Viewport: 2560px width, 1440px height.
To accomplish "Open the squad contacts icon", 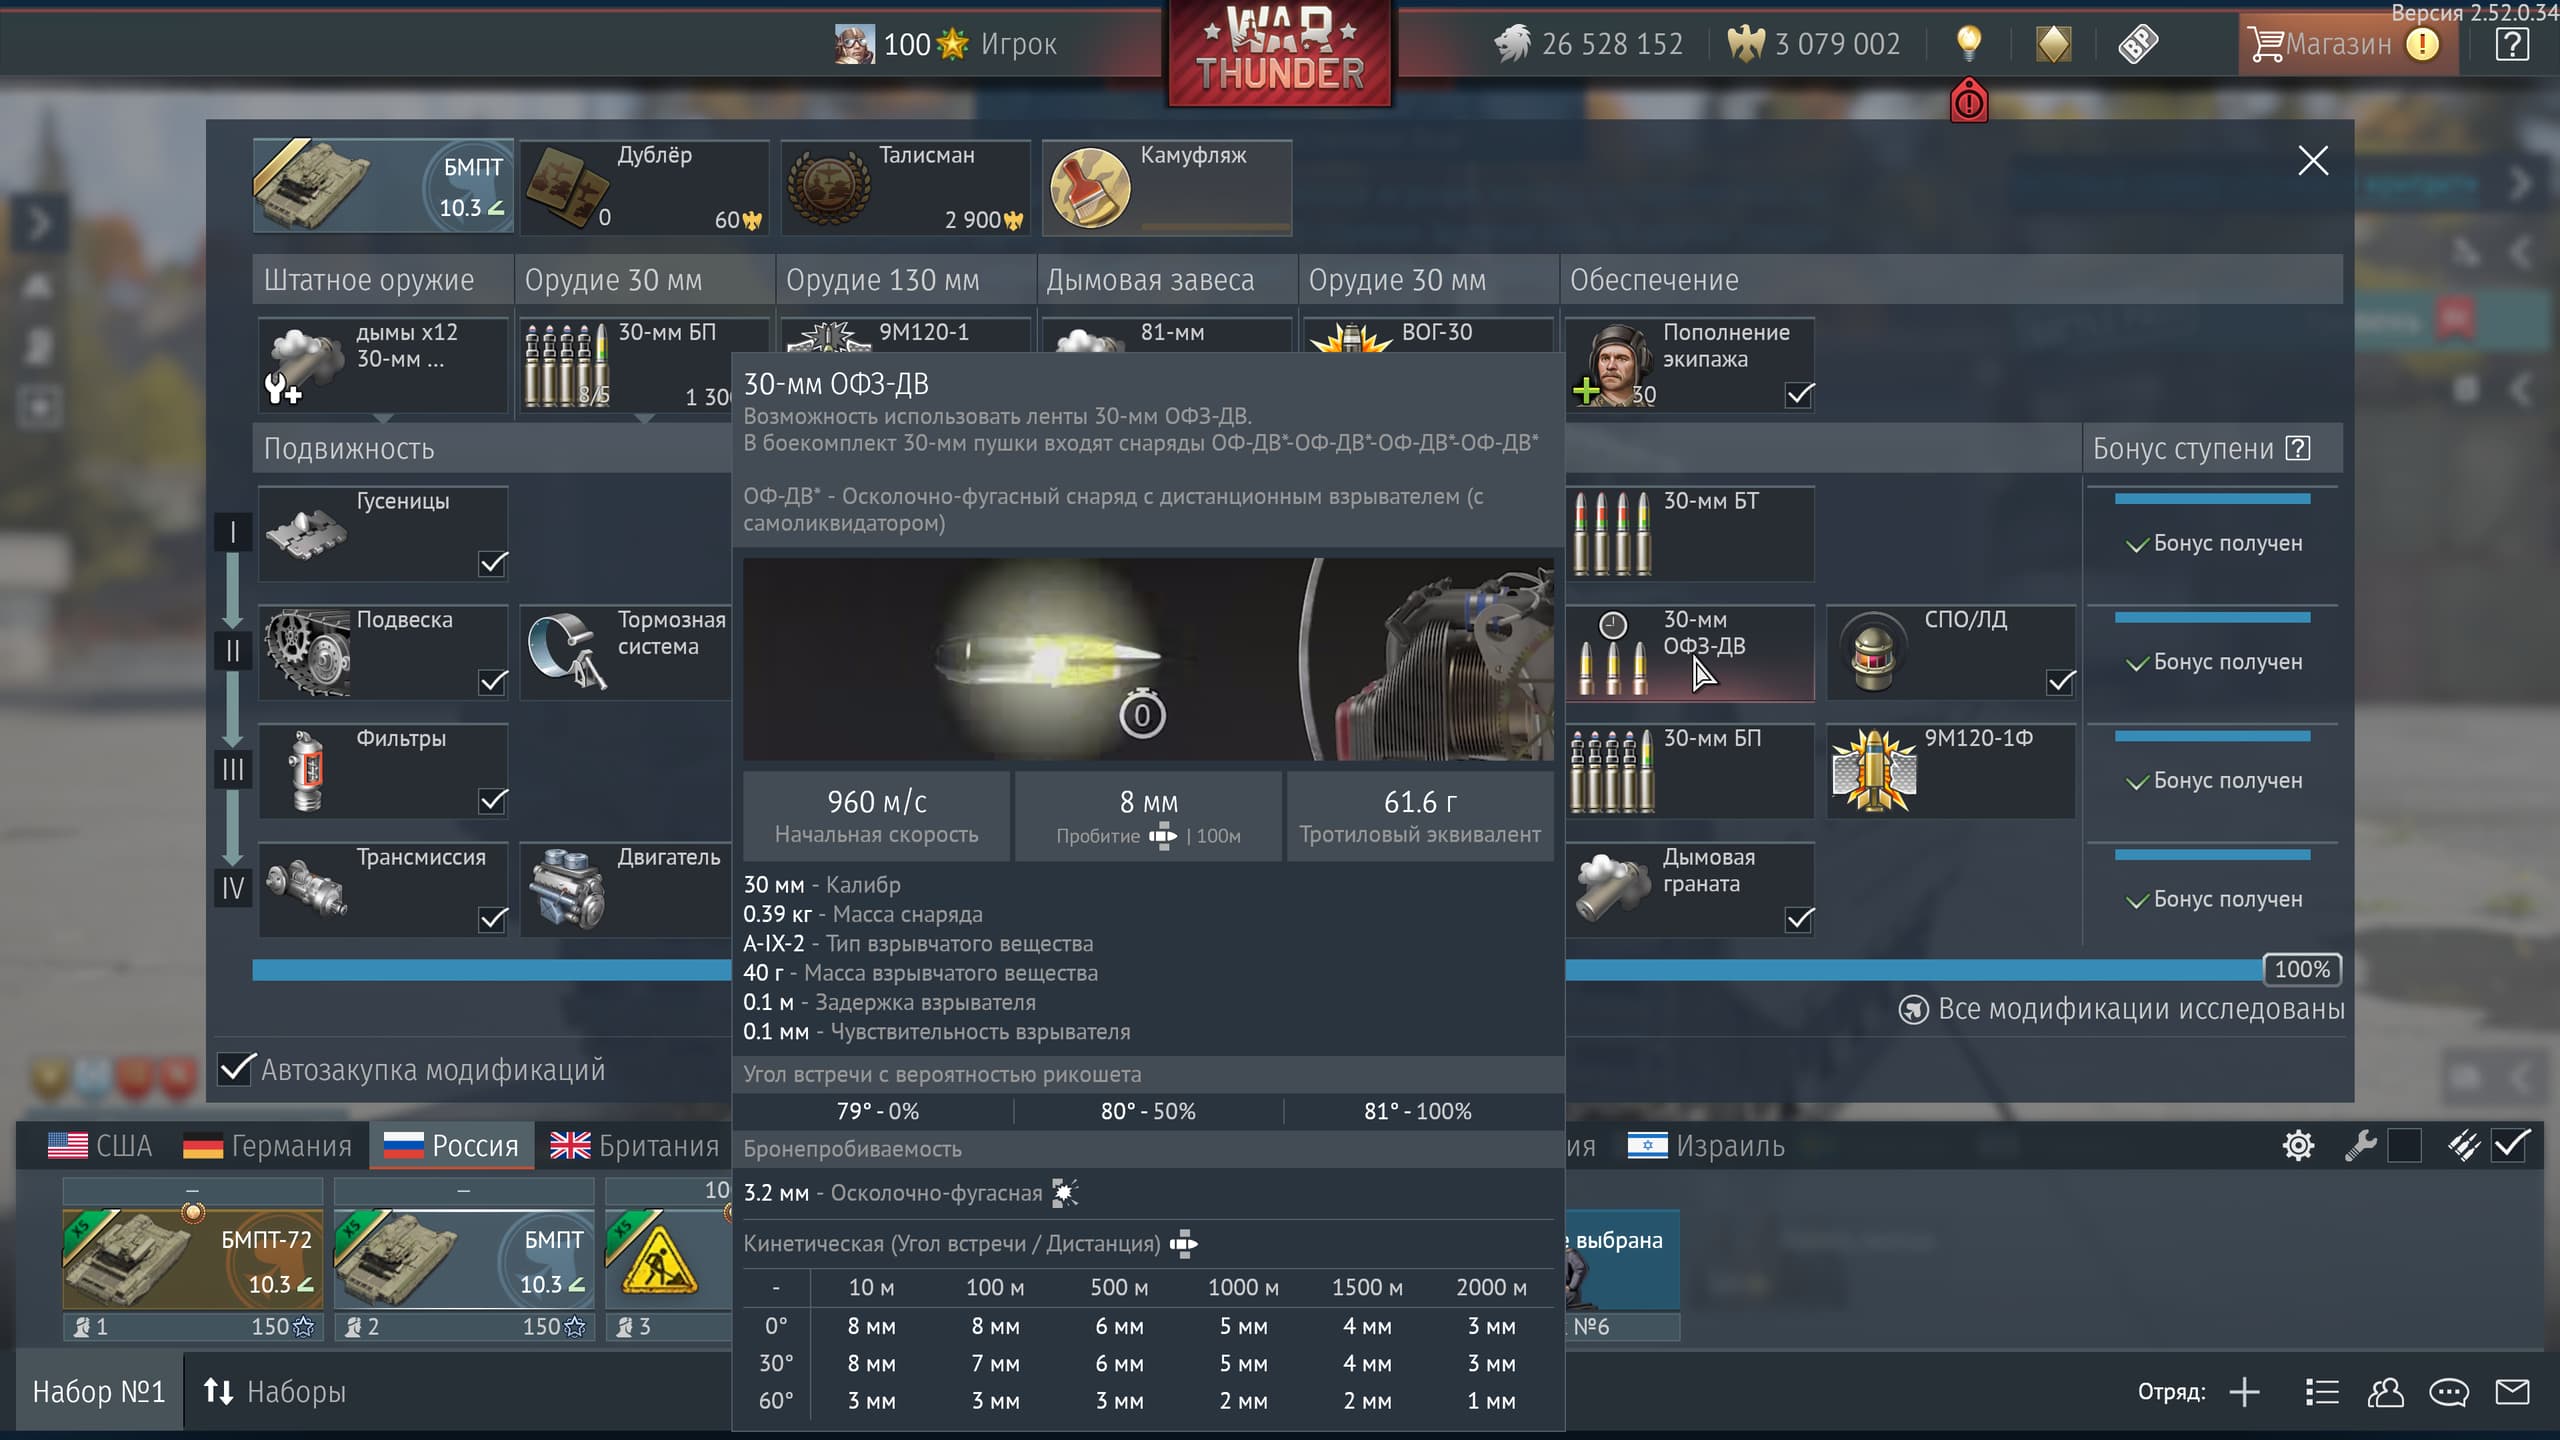I will click(x=2385, y=1392).
